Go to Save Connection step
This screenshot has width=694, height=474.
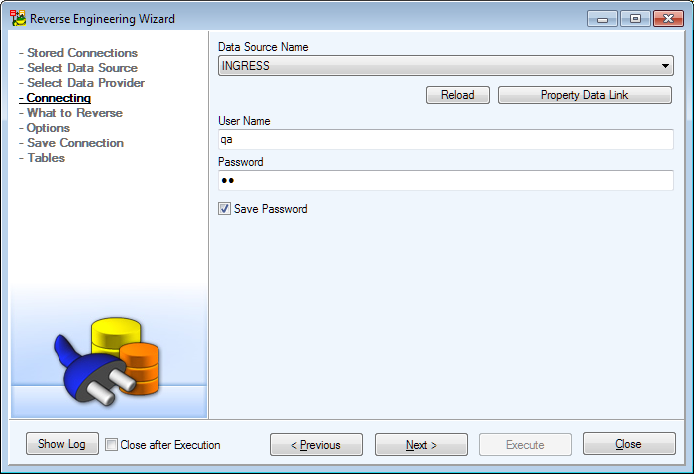[75, 143]
